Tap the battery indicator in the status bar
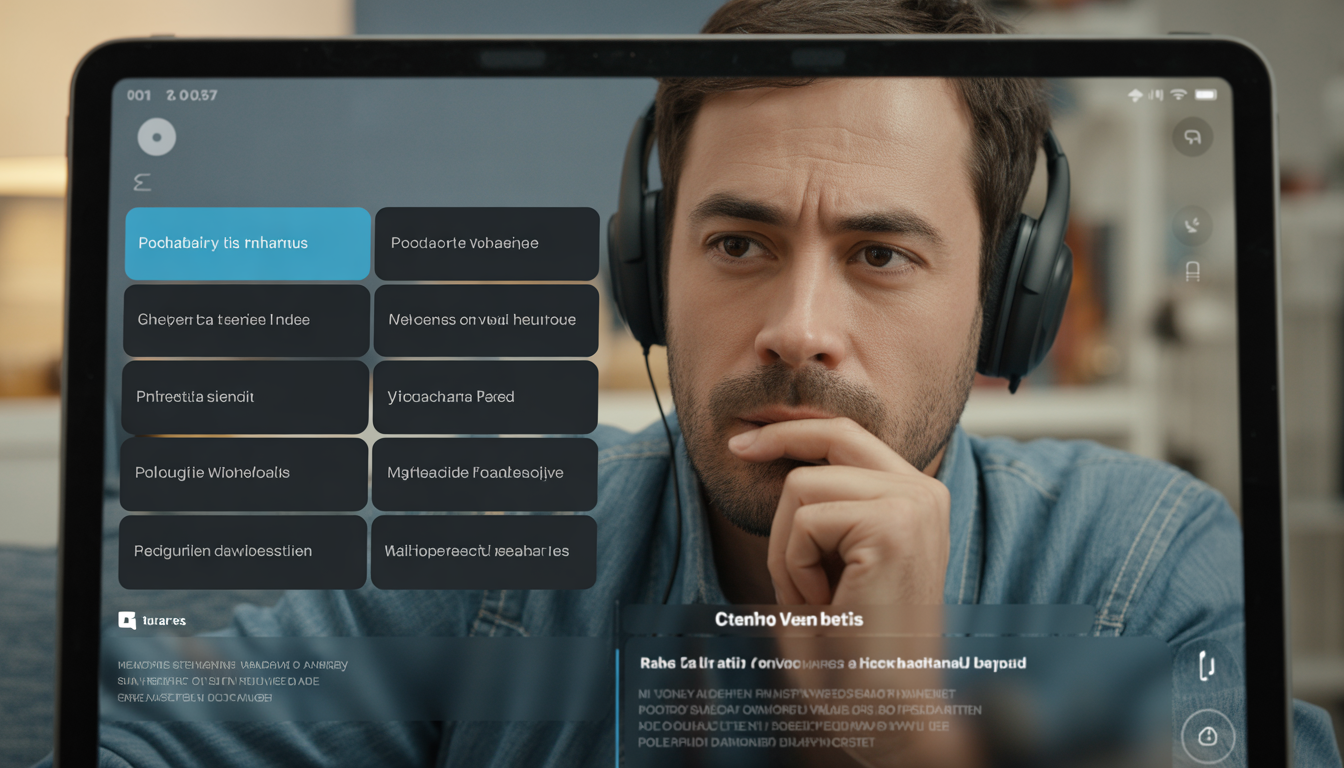1344x768 pixels. (1206, 95)
